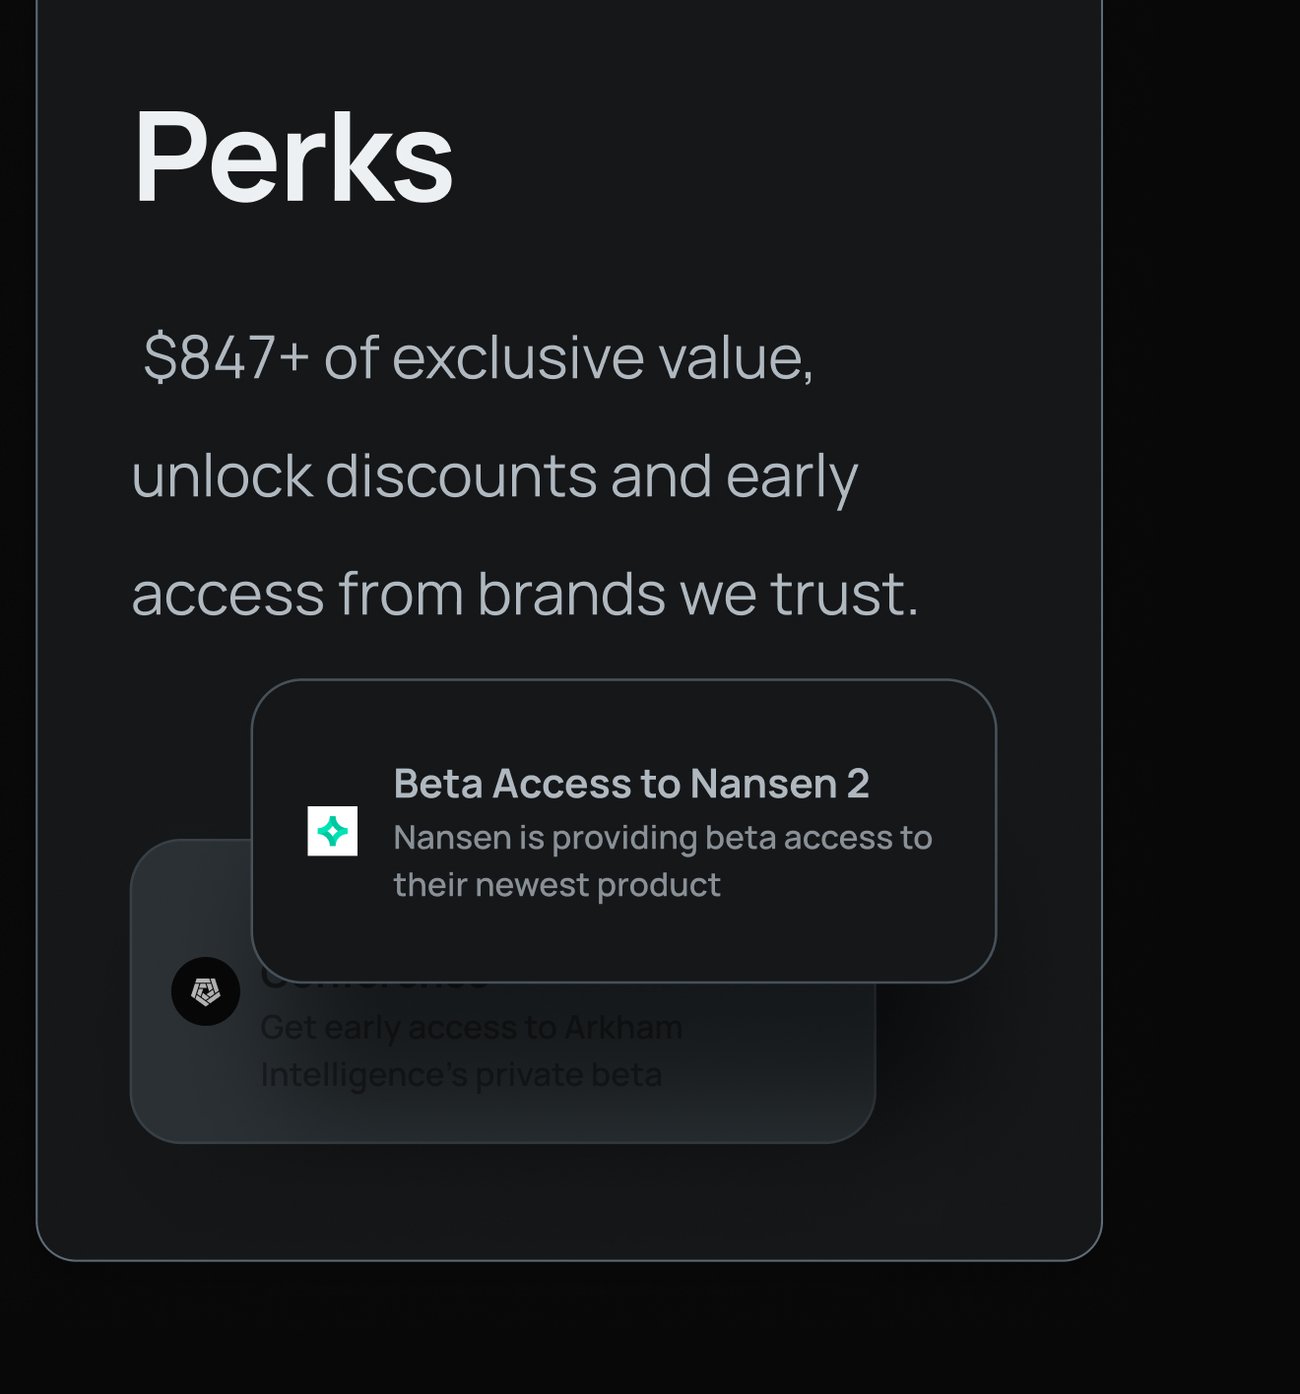This screenshot has width=1300, height=1394.
Task: Click "access from brands we trust." line
Action: [524, 594]
